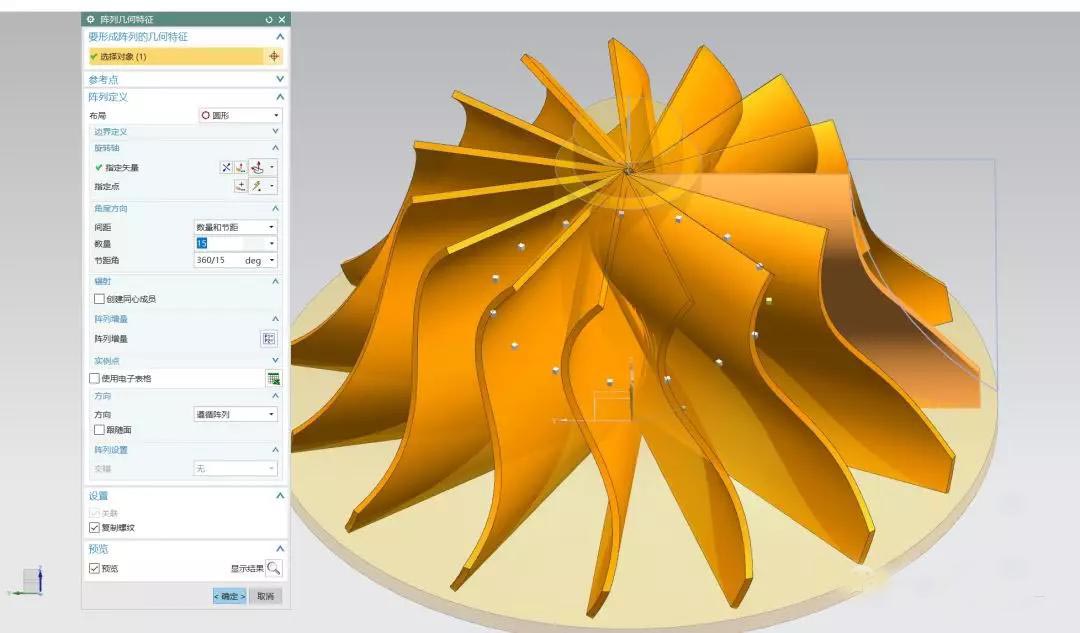
Task: Collapse the 阵列增量 group
Action: [276, 318]
